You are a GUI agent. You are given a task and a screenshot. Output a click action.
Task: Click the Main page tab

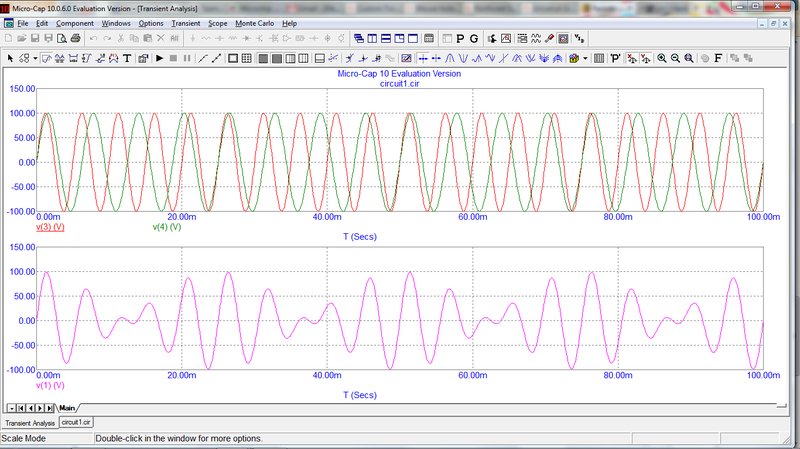[x=67, y=408]
